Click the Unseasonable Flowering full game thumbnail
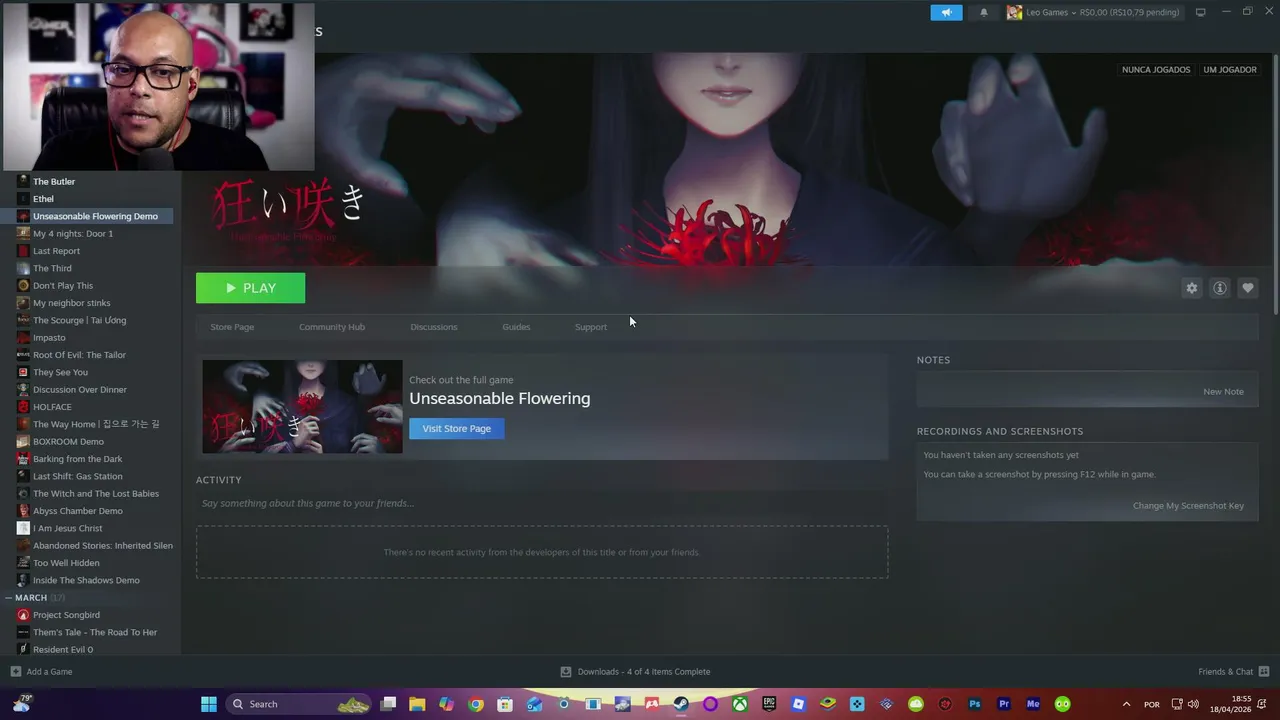The width and height of the screenshot is (1280, 720). coord(302,406)
